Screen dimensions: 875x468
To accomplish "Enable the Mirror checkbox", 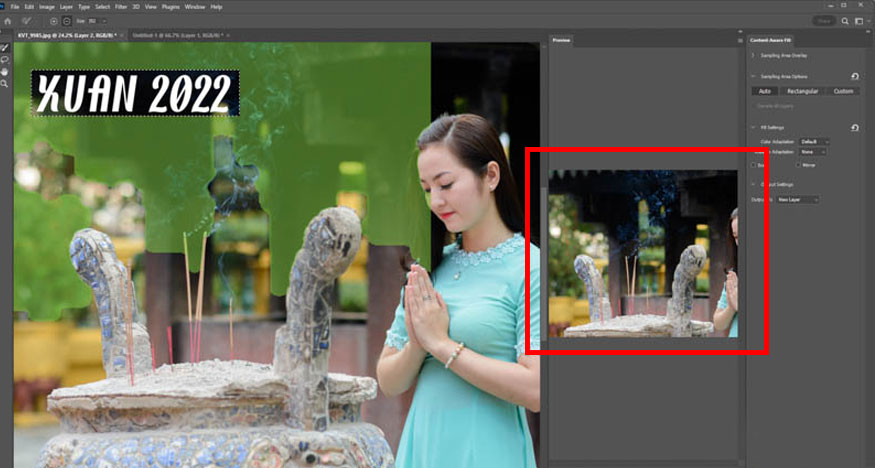I will pos(799,165).
